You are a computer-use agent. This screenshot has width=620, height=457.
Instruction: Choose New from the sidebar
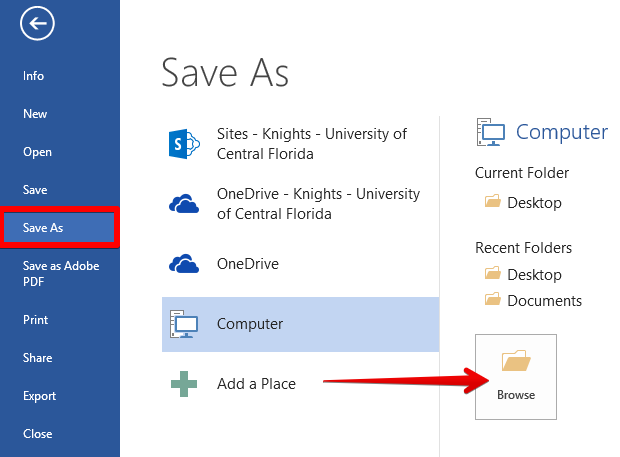click(35, 114)
